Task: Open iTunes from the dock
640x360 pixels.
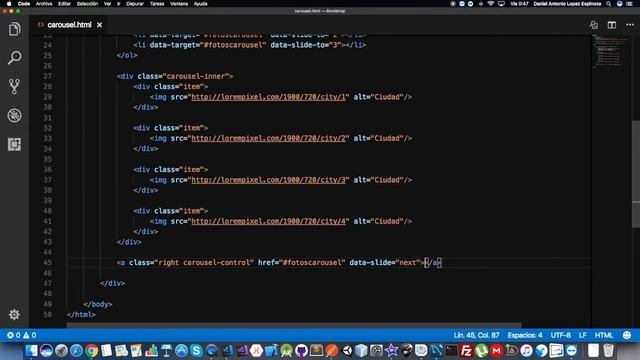Action: (526, 351)
